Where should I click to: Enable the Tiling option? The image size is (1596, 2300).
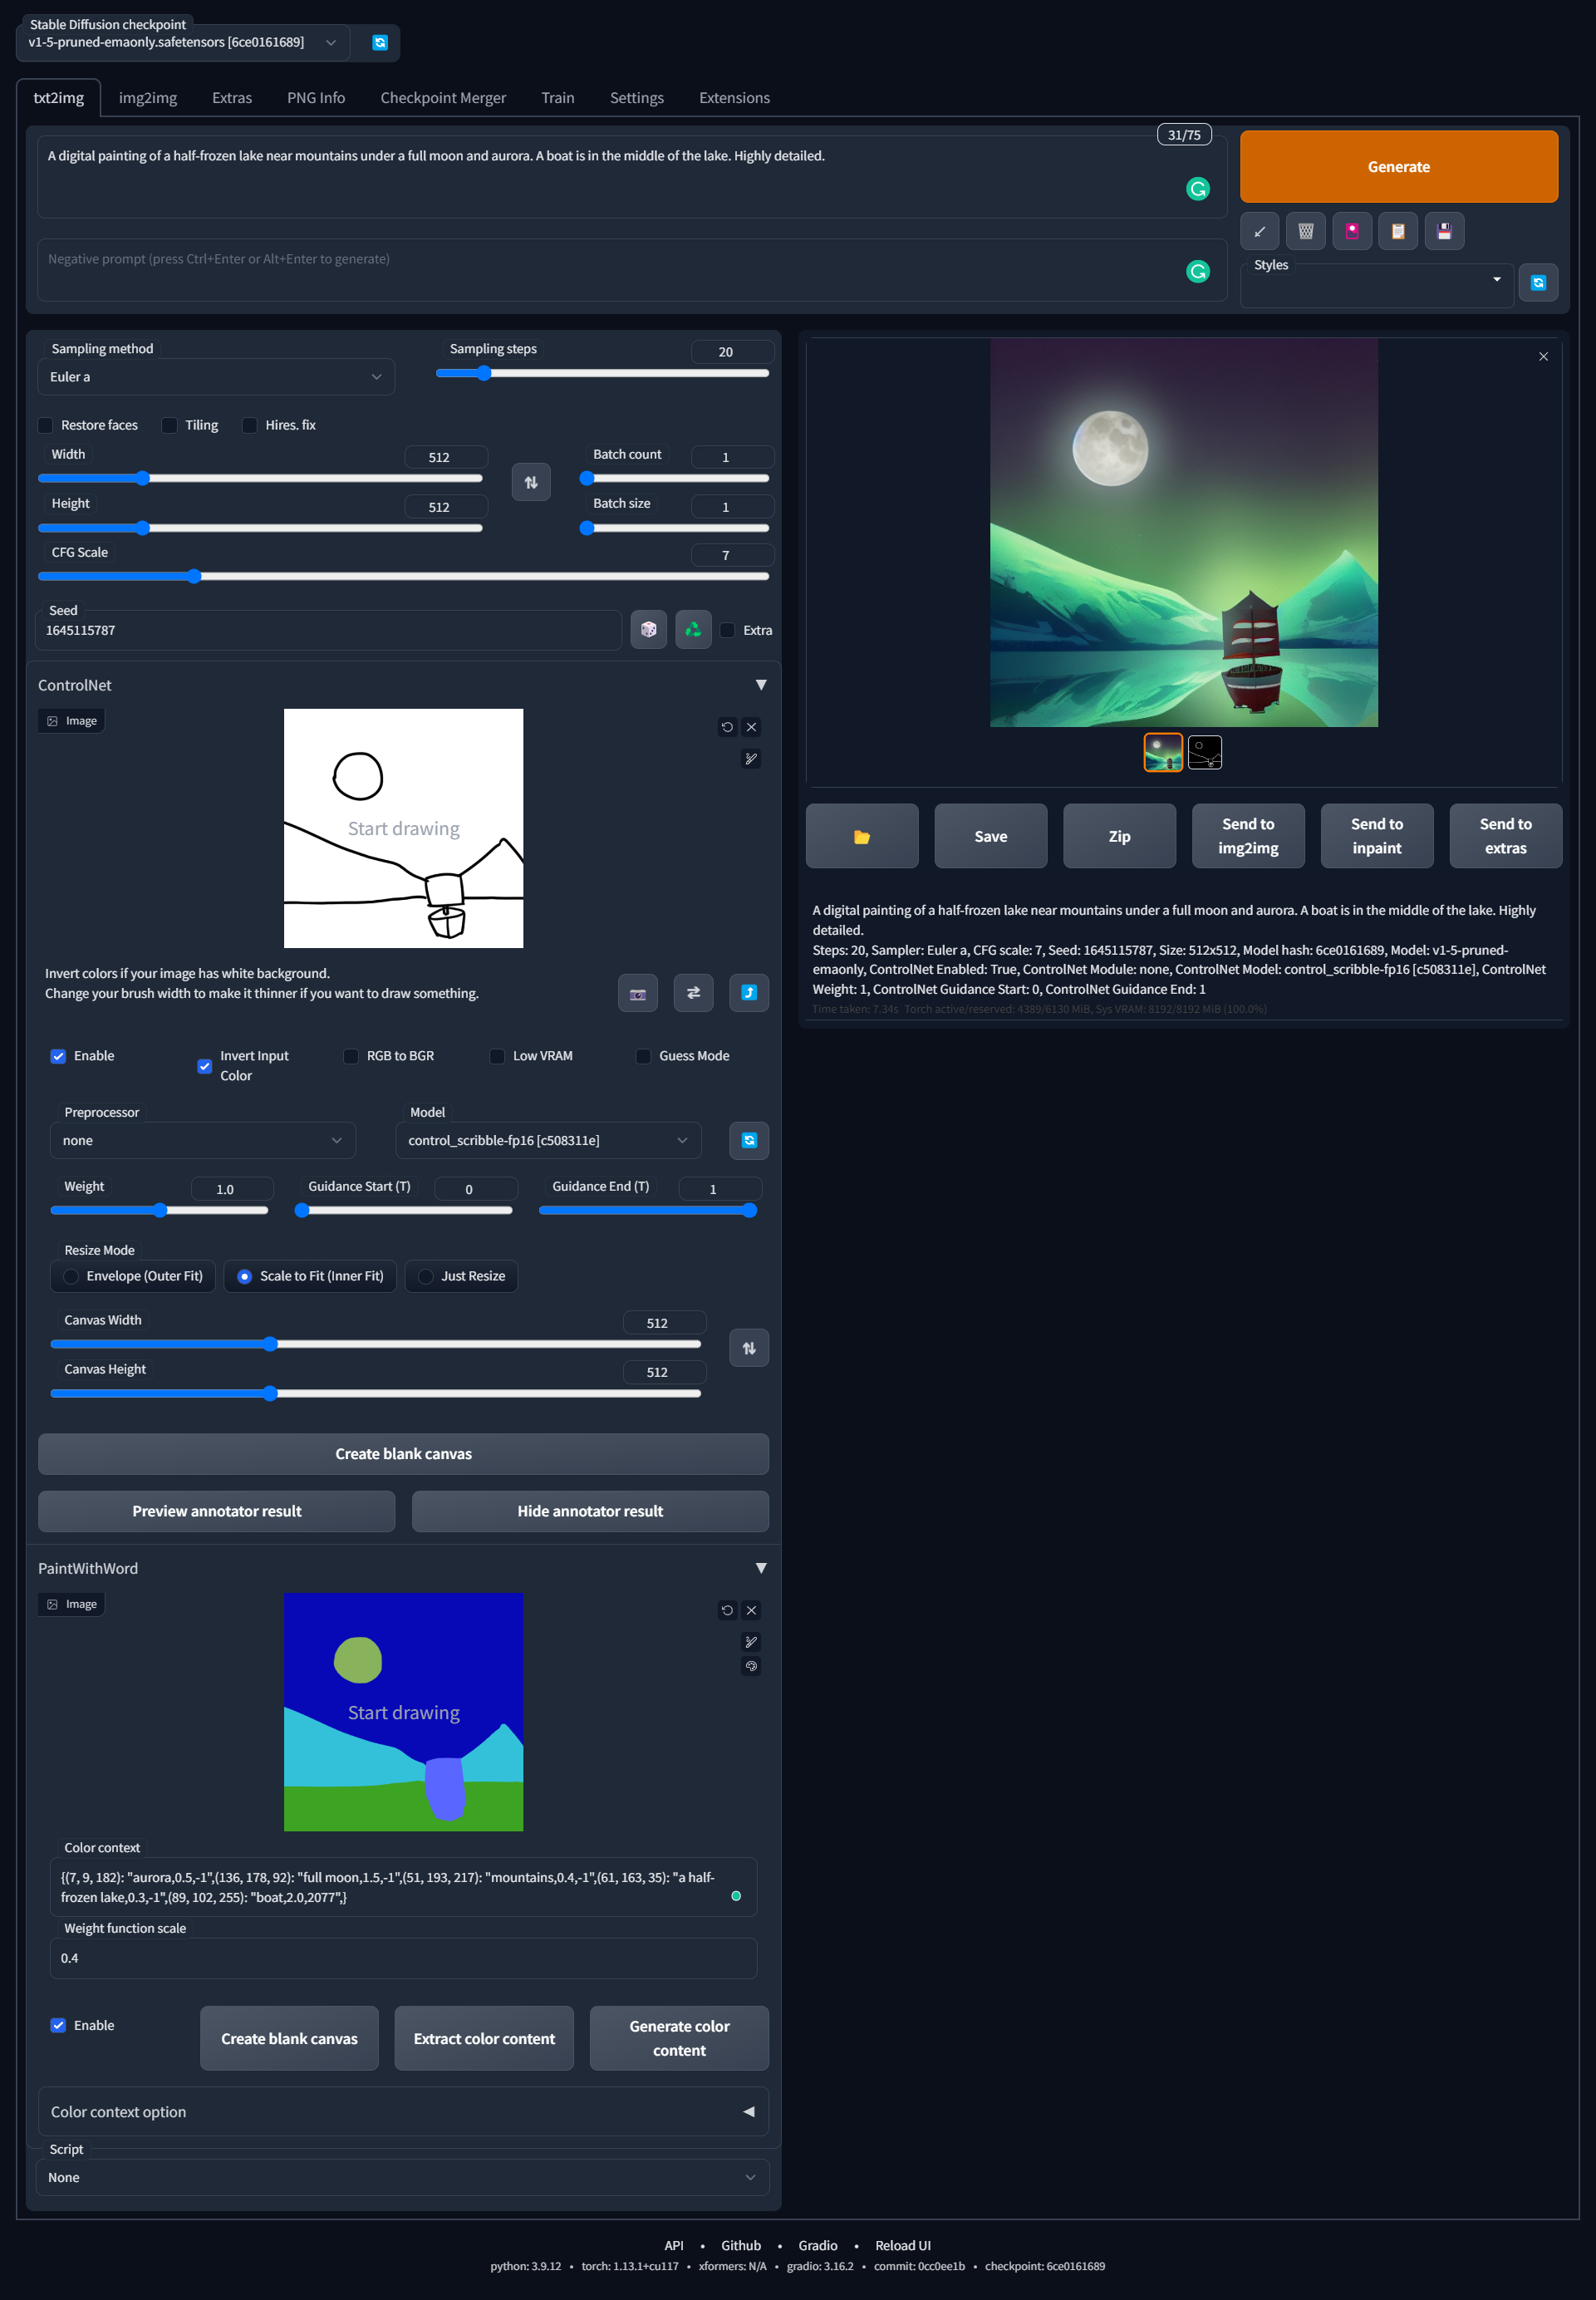click(170, 425)
